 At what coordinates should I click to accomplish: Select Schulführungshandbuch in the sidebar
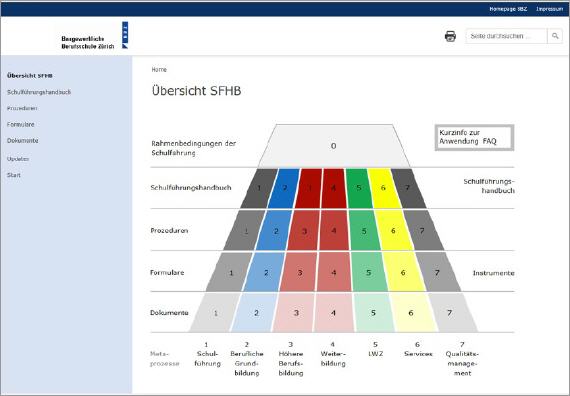(39, 92)
